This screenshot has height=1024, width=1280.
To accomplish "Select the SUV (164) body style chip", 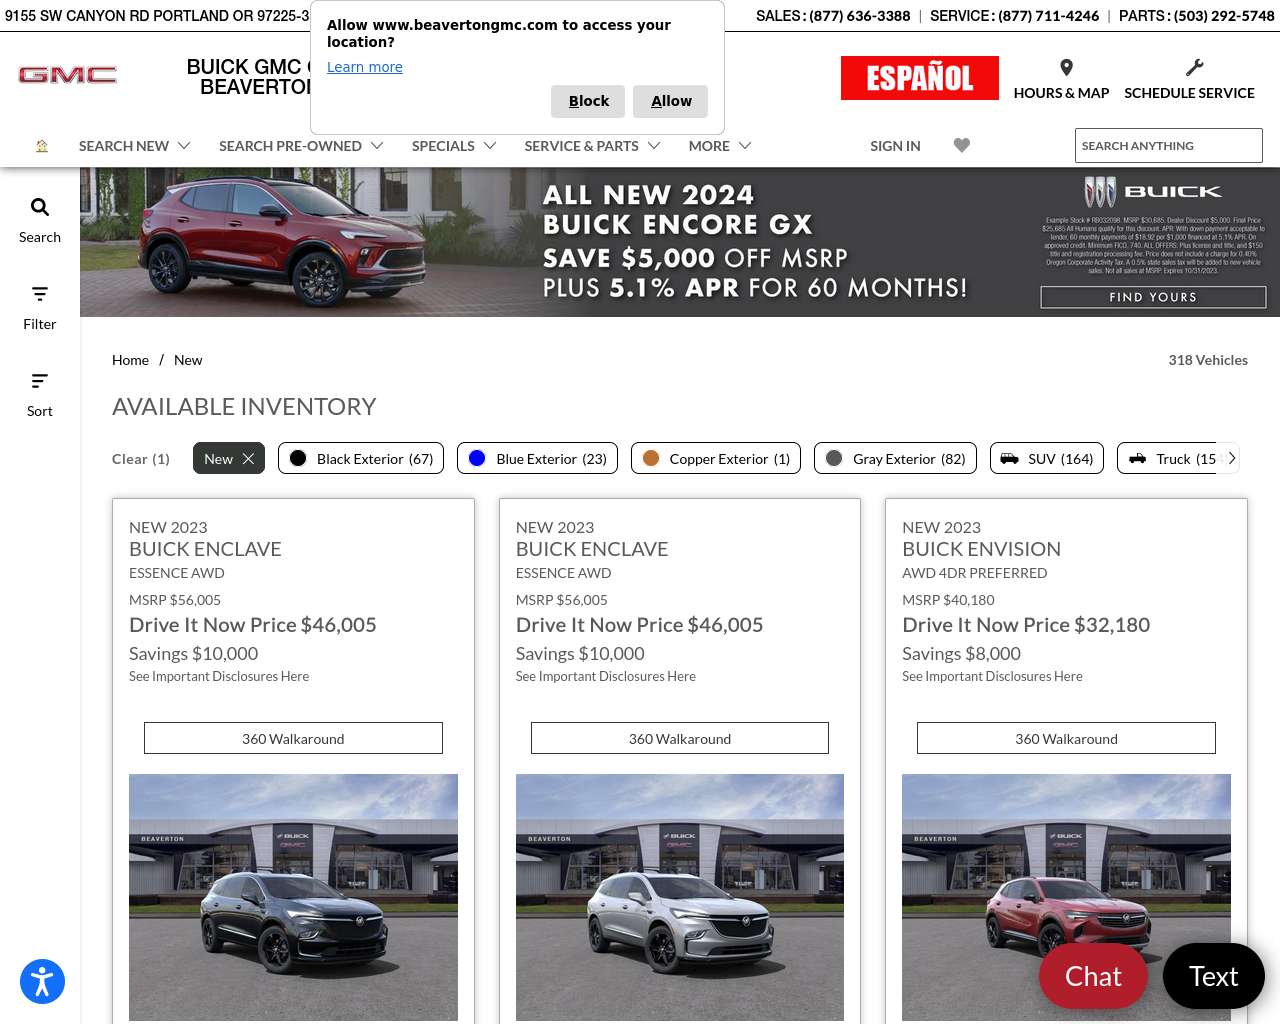I will coord(1047,458).
